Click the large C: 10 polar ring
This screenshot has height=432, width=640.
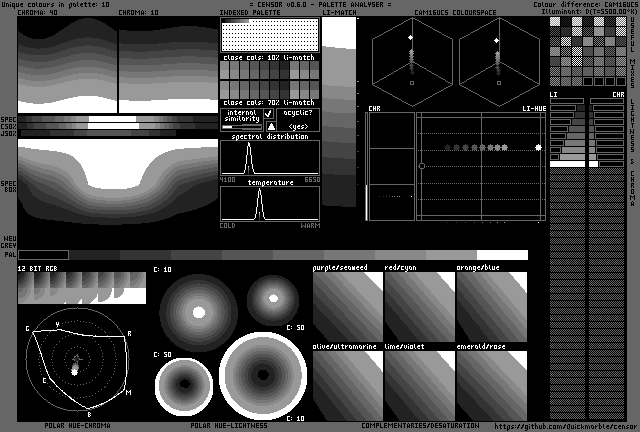point(262,377)
